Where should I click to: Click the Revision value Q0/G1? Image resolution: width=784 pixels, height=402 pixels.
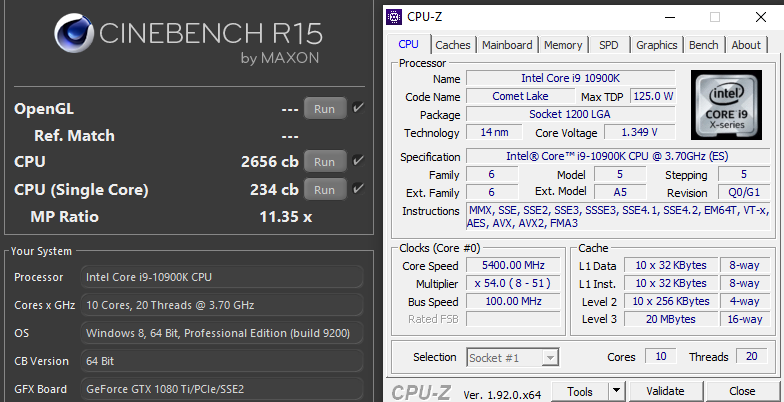tap(744, 192)
